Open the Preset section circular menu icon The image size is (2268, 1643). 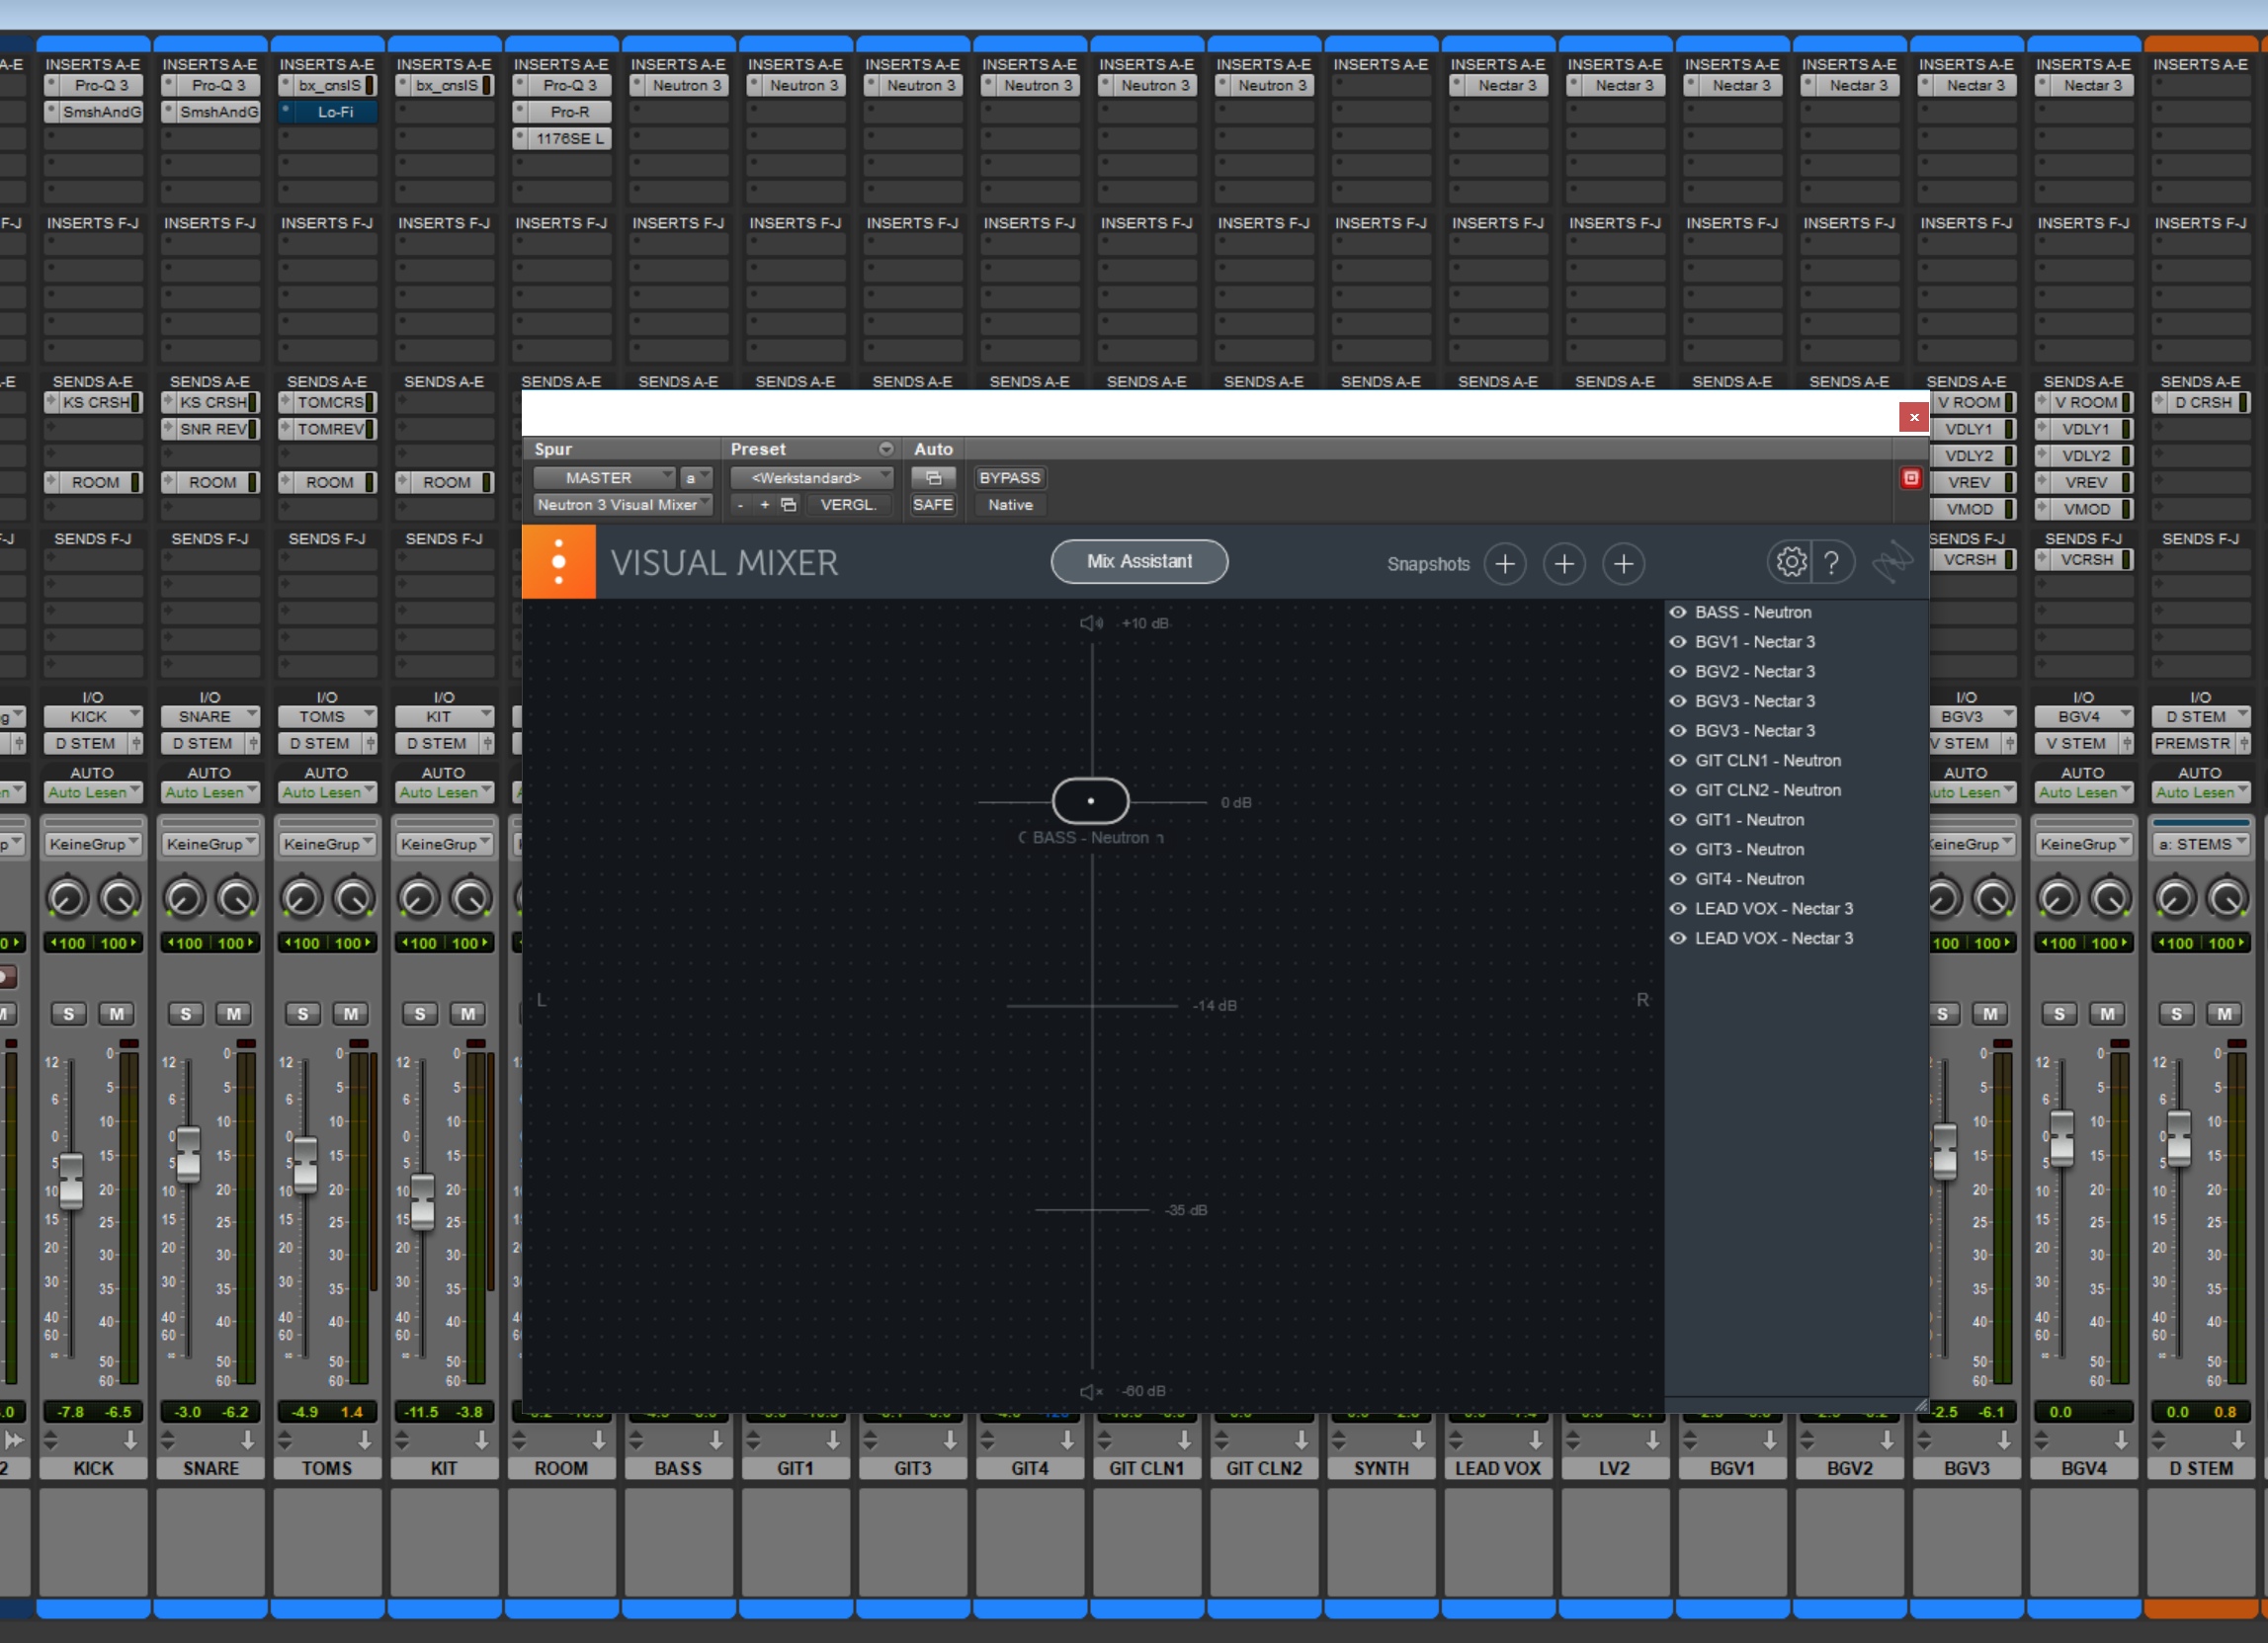click(886, 449)
